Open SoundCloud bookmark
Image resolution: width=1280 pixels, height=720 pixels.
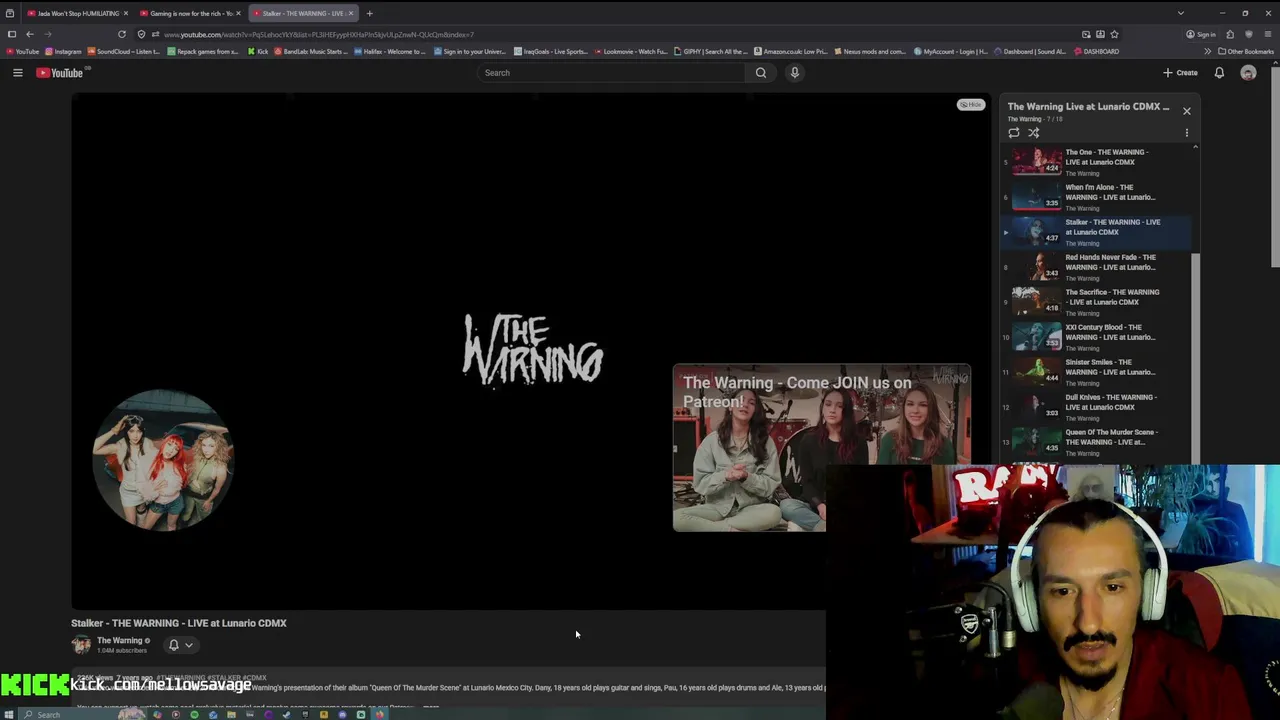coord(124,51)
